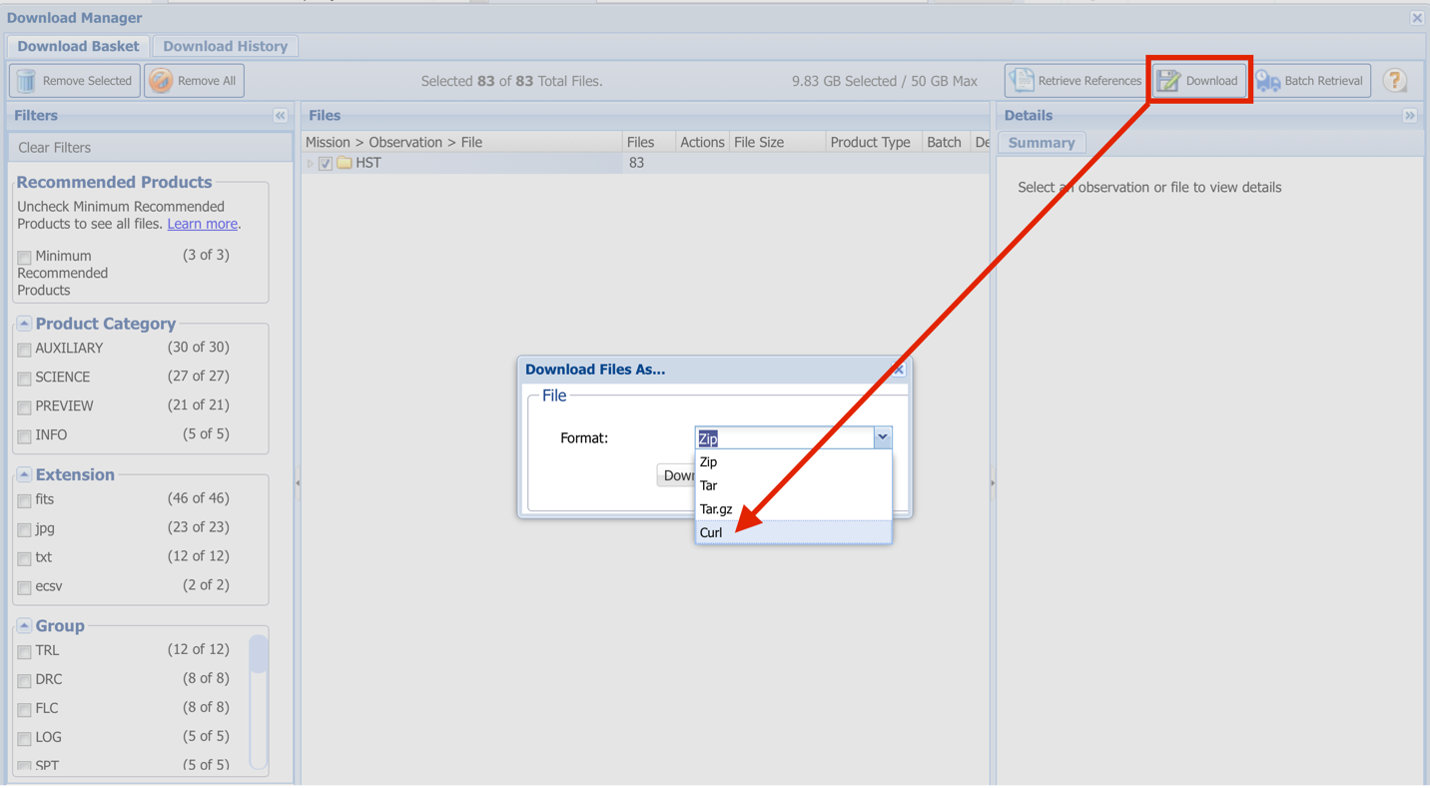1430x788 pixels.
Task: Open the Learn more link
Action: 202,224
